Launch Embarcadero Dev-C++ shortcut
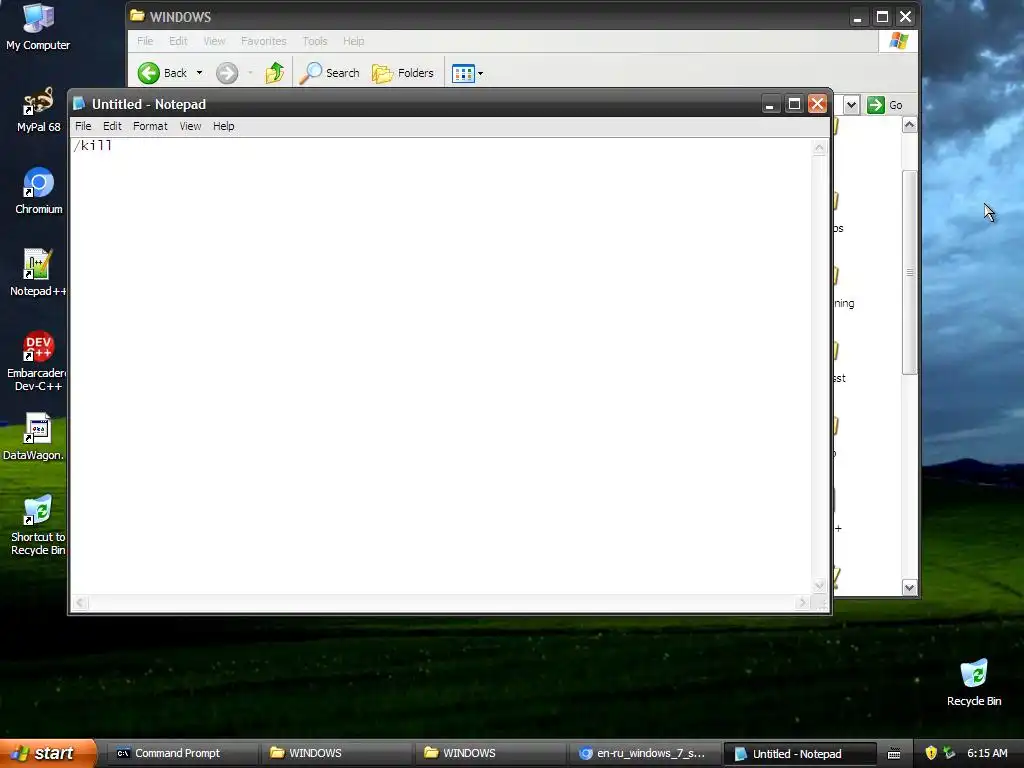Image resolution: width=1024 pixels, height=768 pixels. (x=37, y=361)
